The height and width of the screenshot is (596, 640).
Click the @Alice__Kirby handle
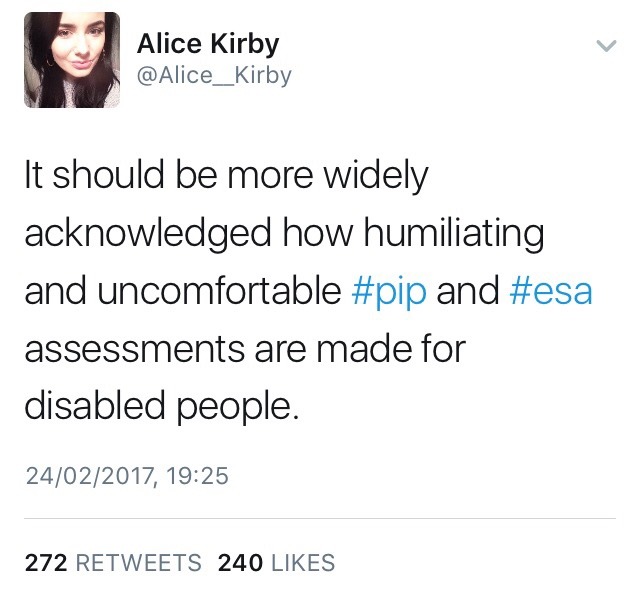point(214,76)
